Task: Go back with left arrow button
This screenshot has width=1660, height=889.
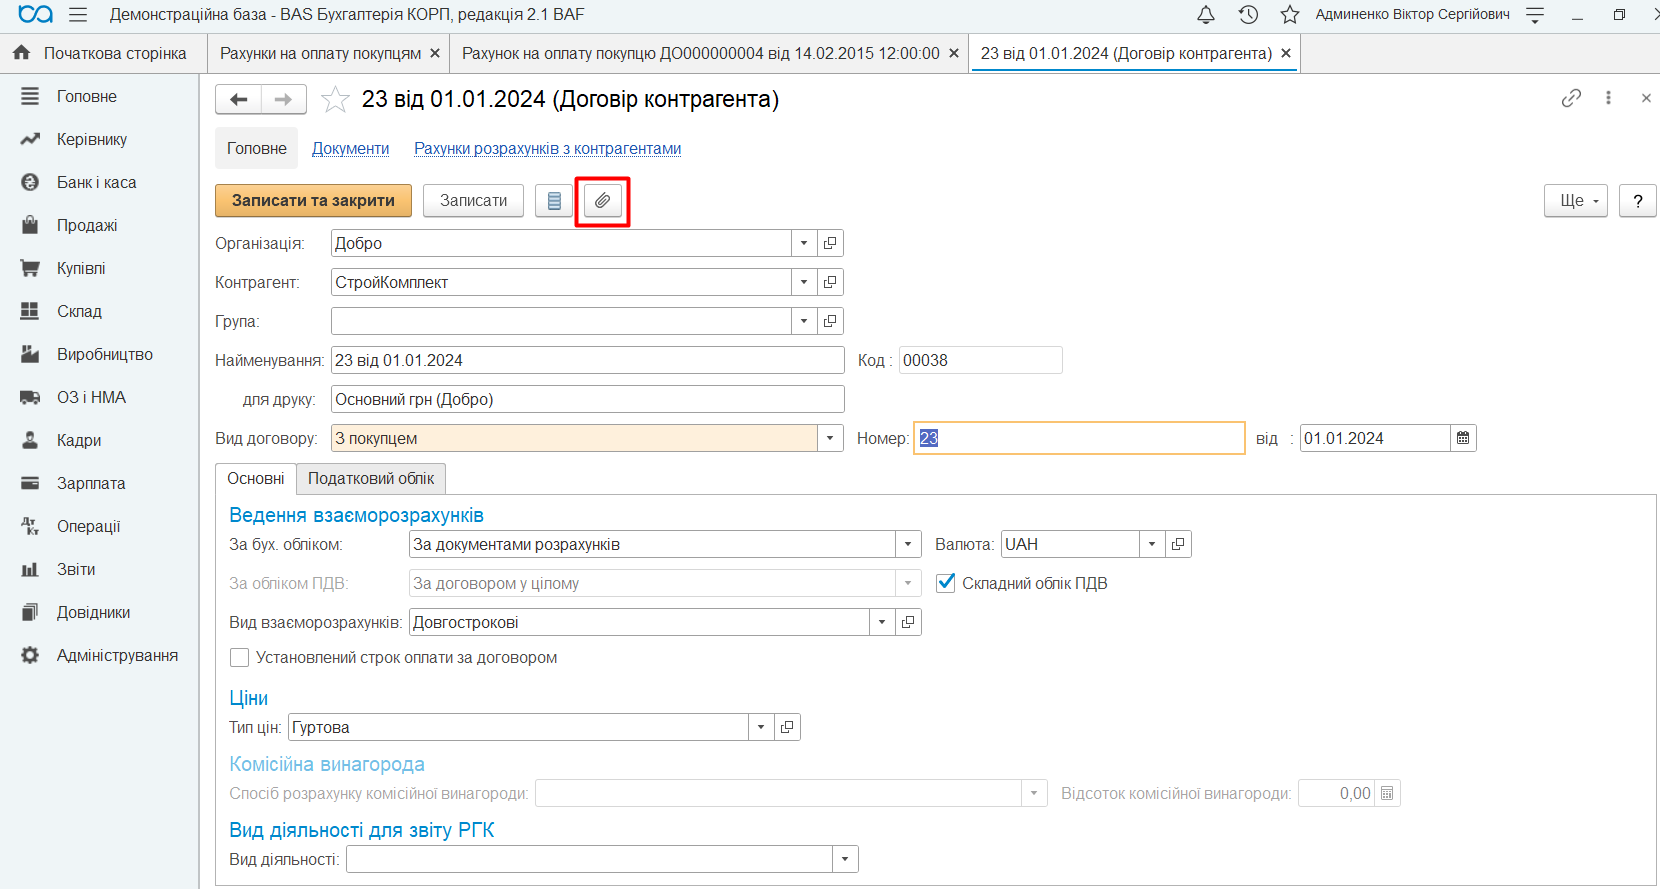Action: 238,99
